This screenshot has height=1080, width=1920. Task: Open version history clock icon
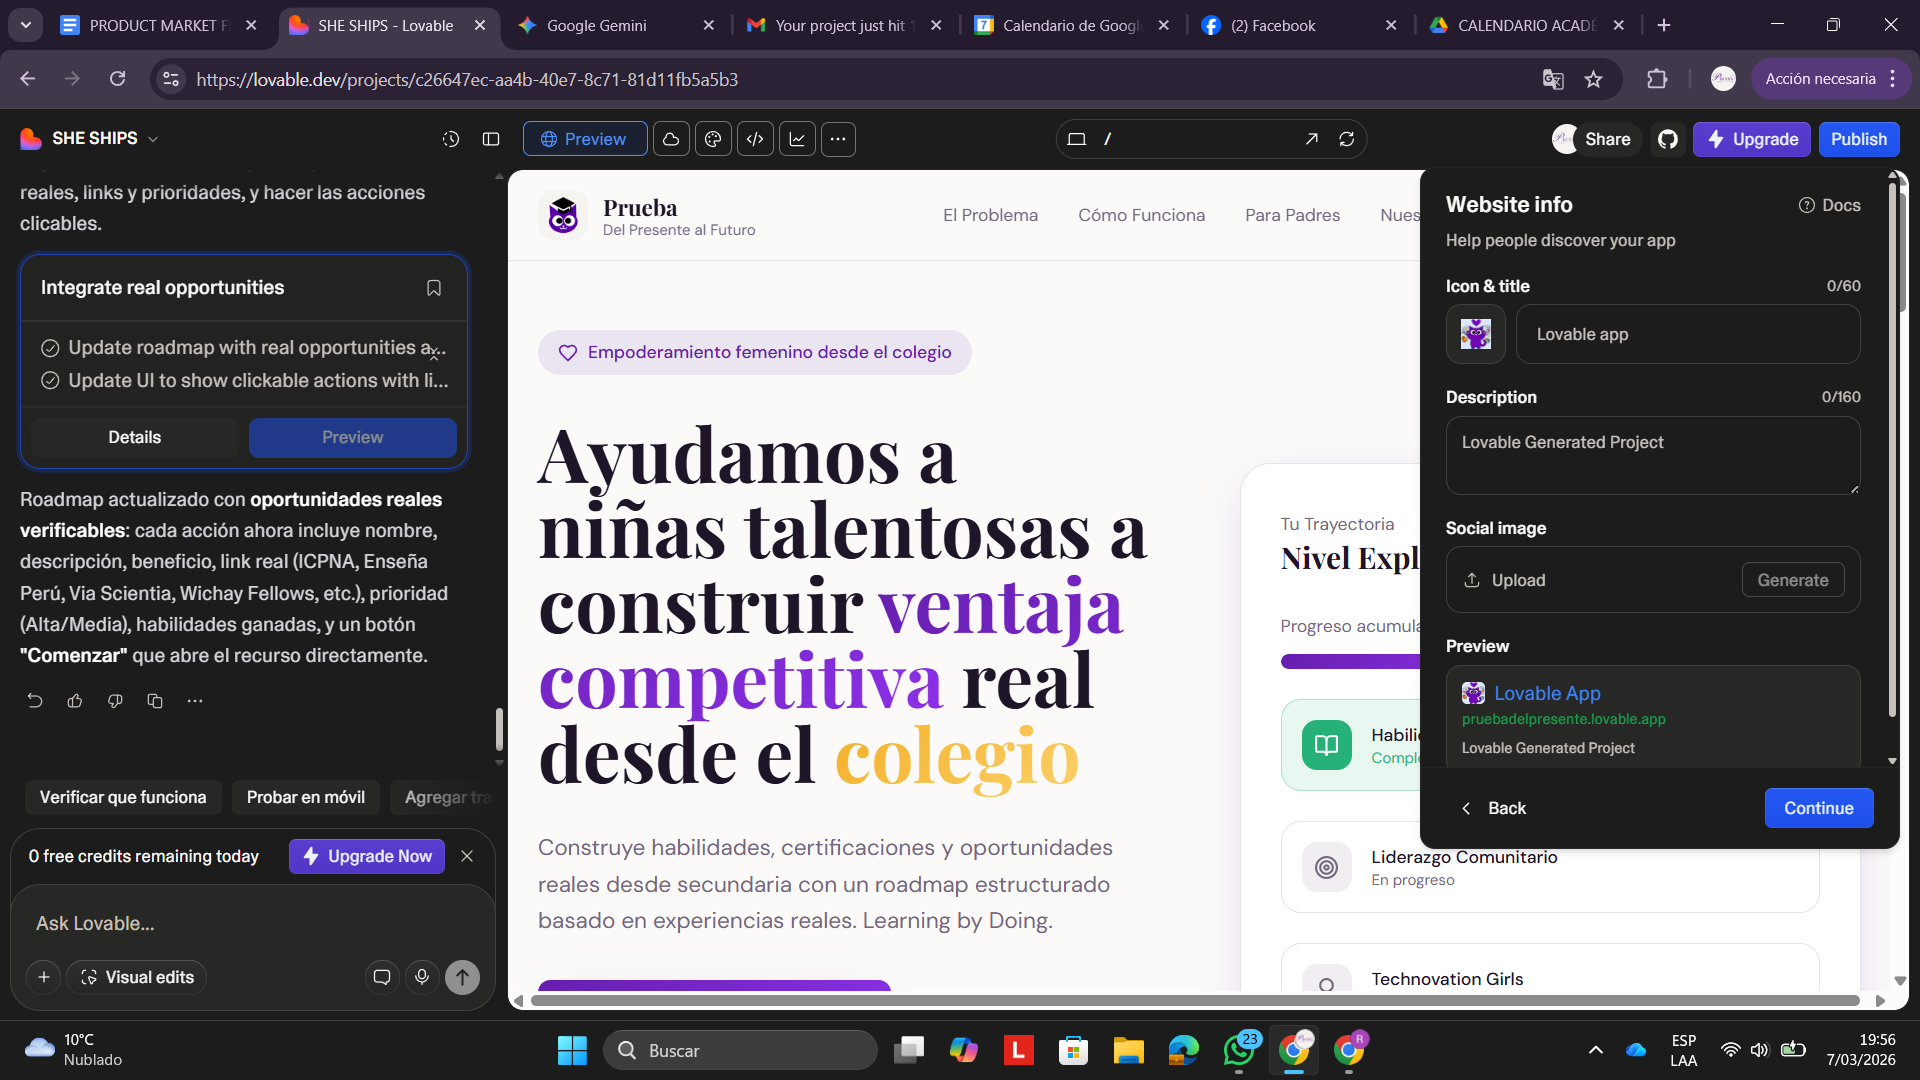pyautogui.click(x=451, y=139)
